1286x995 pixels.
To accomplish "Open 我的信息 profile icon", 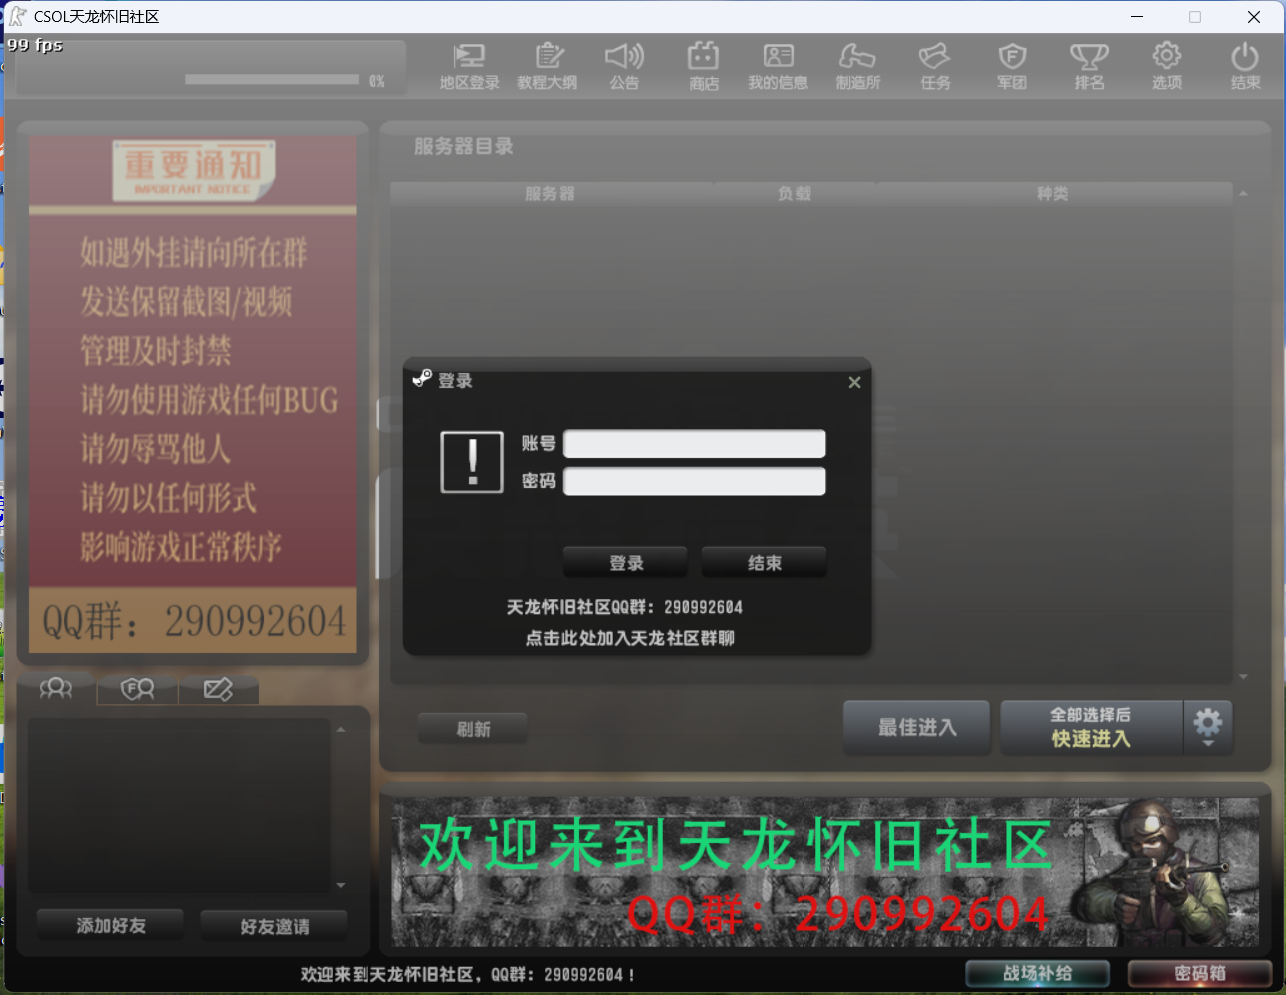I will click(778, 66).
